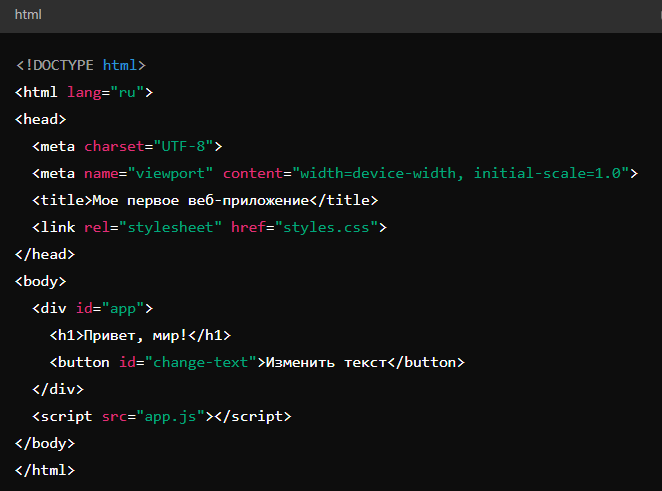Image resolution: width=662 pixels, height=491 pixels.
Task: Click the h1 text 'Привет, мир!'
Action: [x=136, y=336]
